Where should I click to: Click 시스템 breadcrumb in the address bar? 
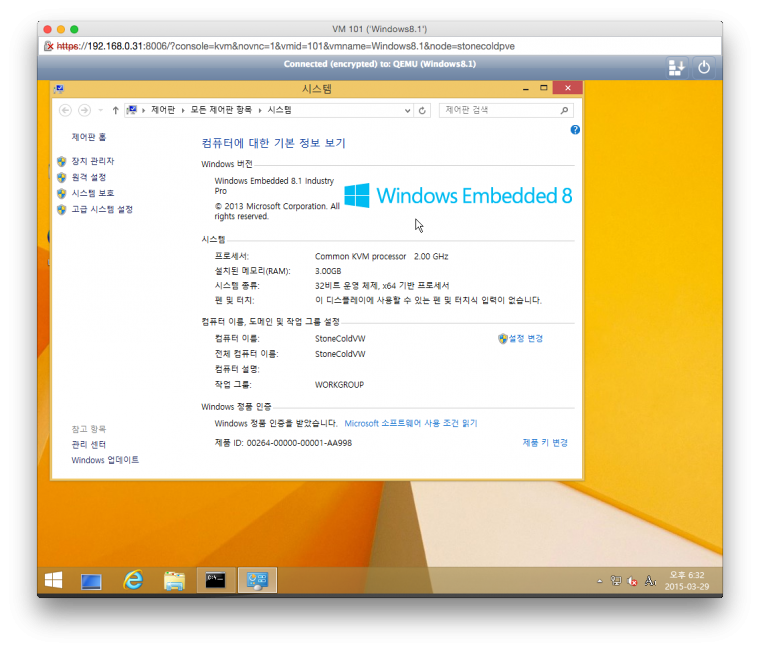coord(280,110)
